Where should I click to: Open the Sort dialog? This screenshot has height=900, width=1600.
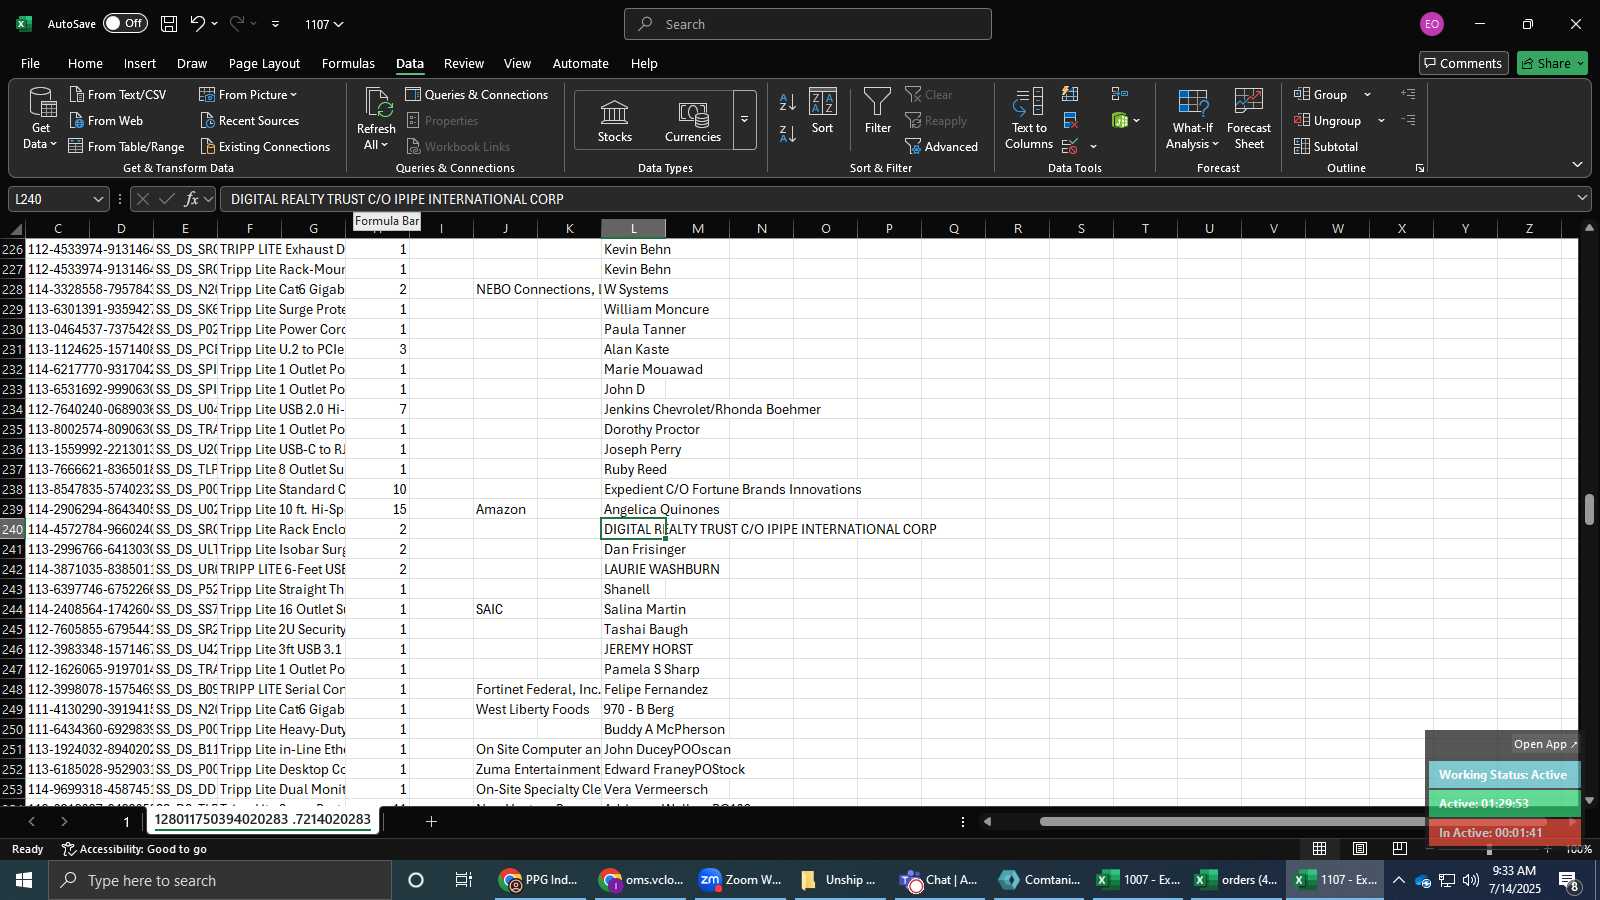823,111
